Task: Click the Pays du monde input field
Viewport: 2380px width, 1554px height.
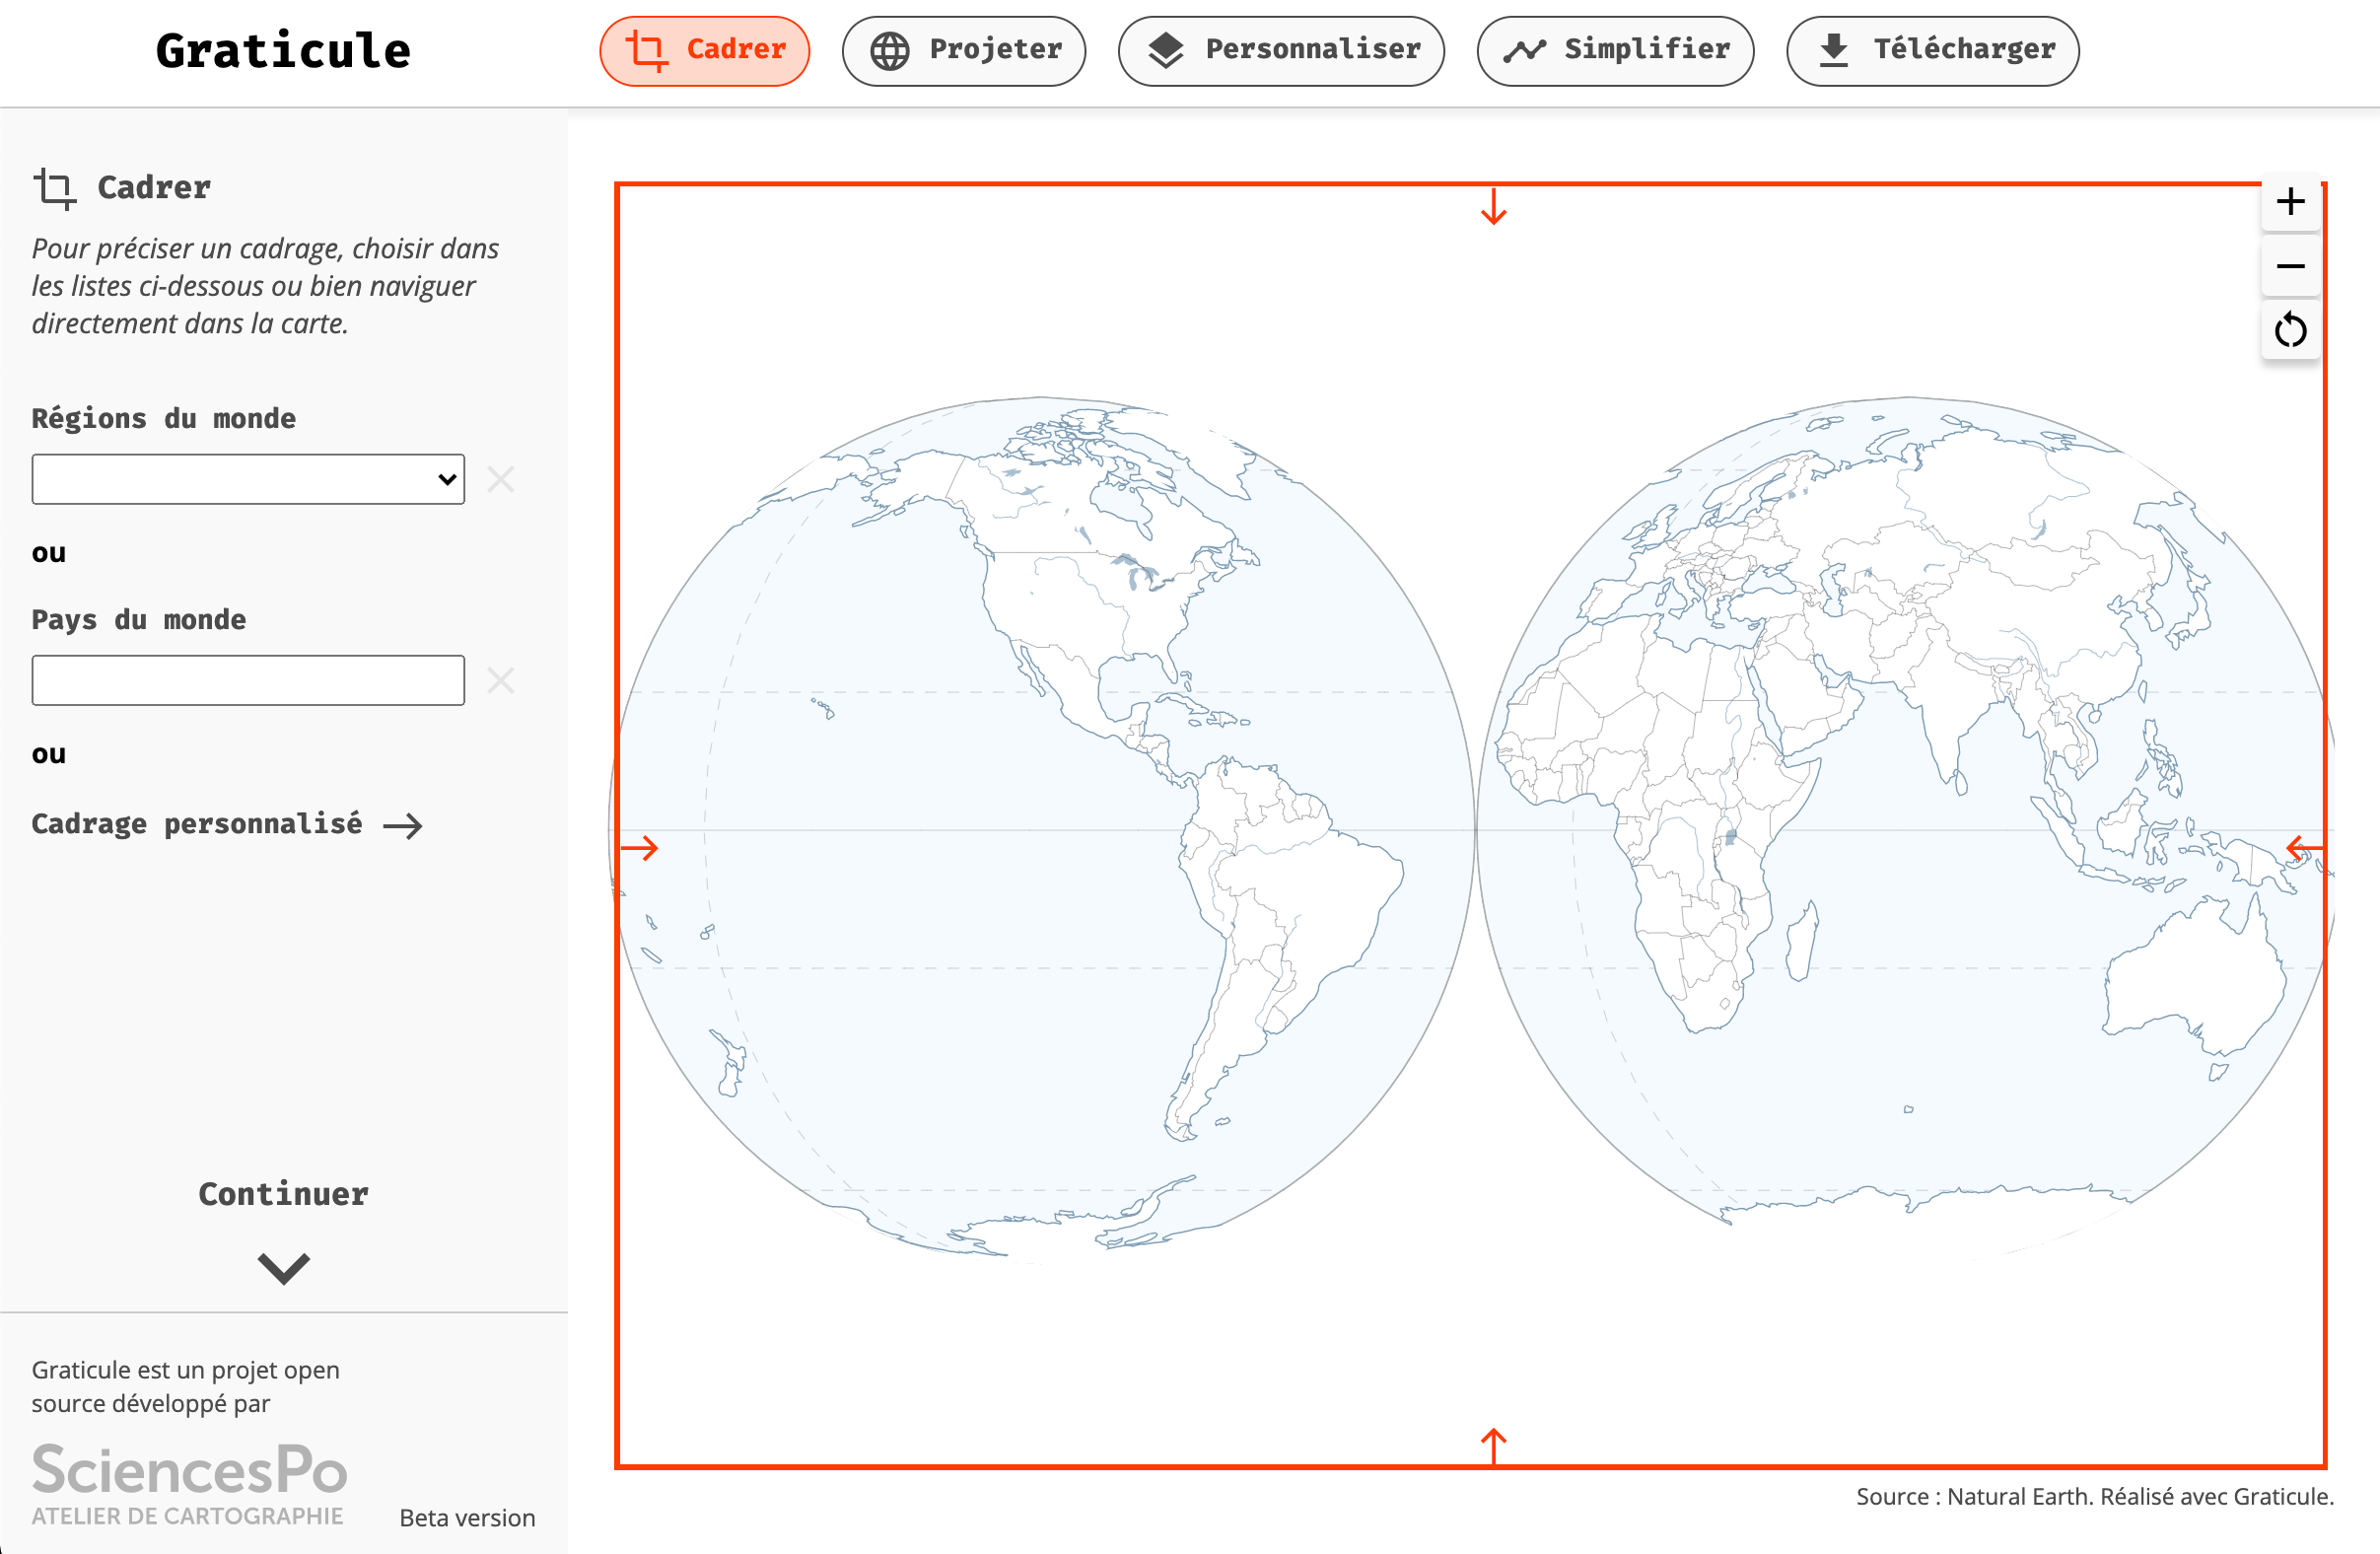Action: [248, 681]
